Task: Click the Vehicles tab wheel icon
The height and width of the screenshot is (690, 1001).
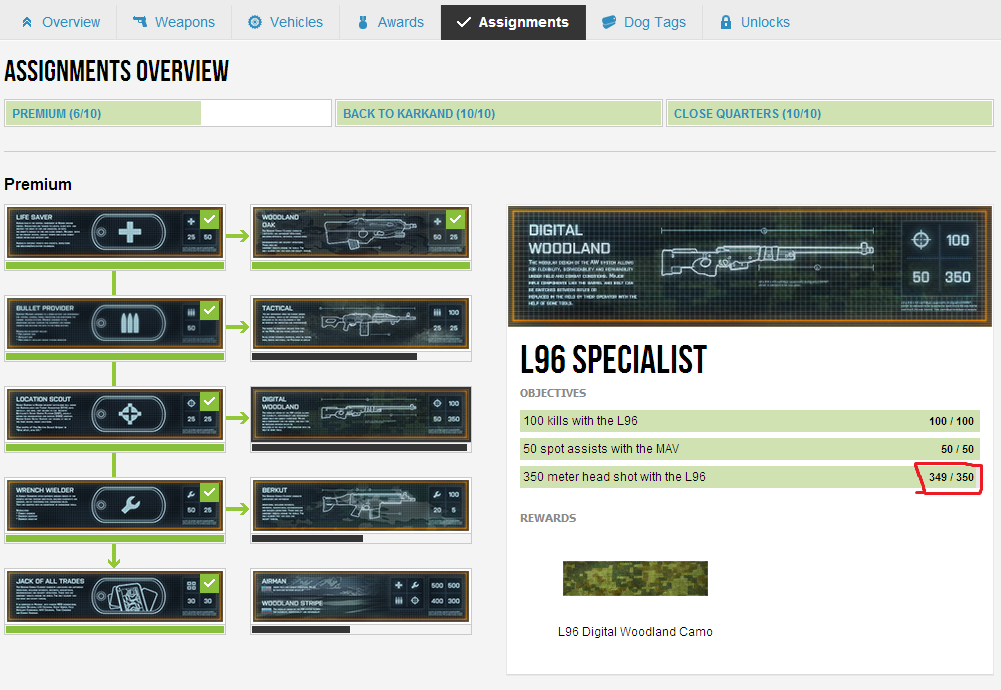Action: coord(255,22)
